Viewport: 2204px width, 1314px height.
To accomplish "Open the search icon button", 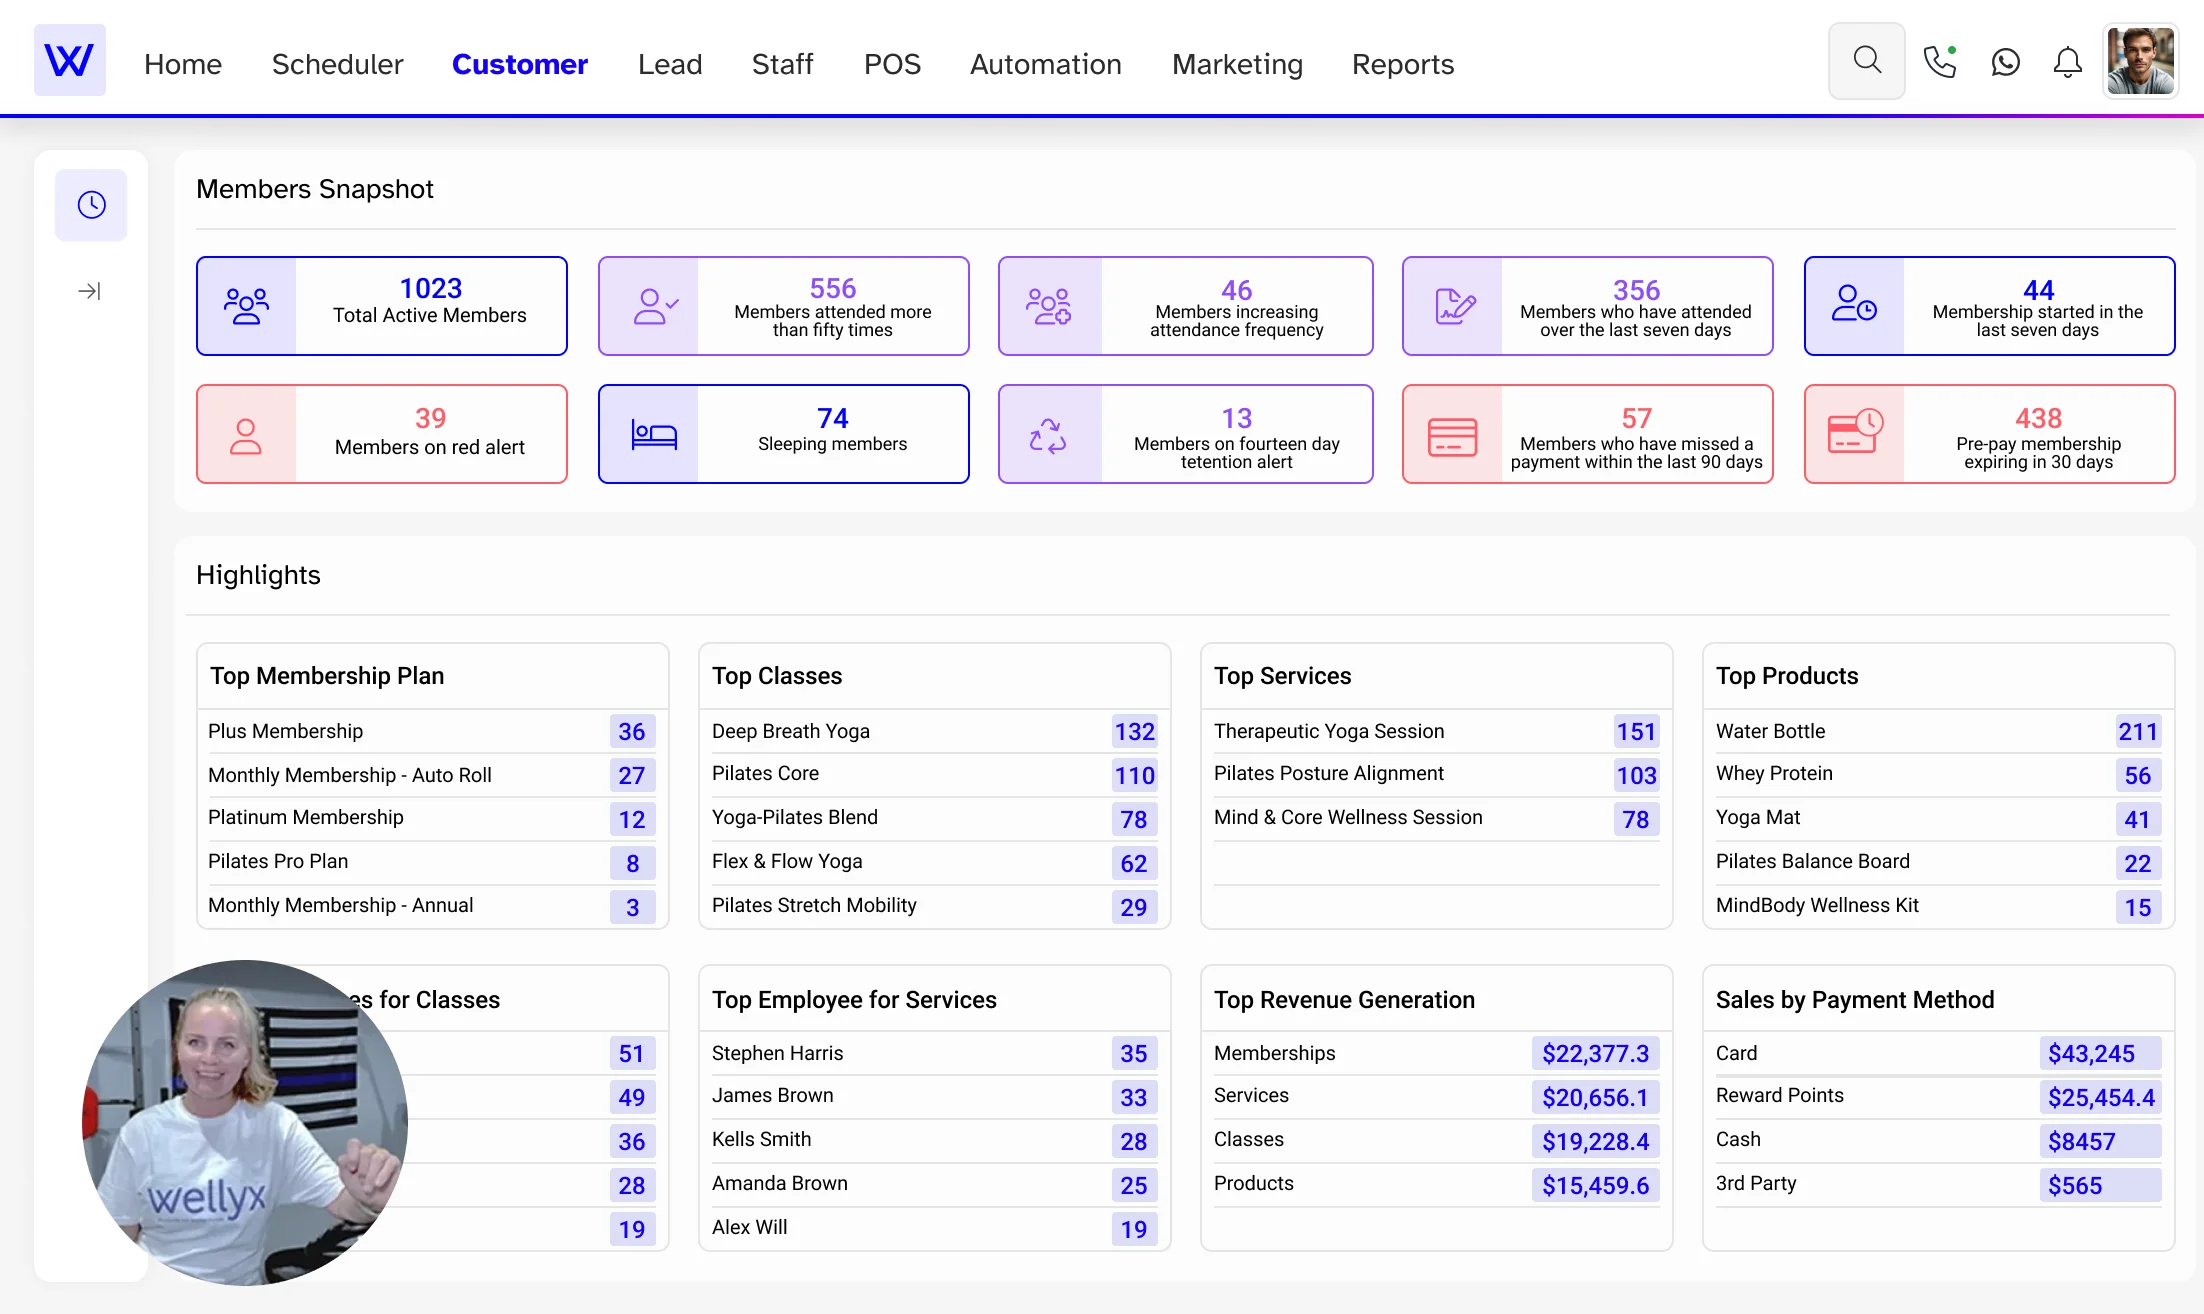I will (1866, 61).
